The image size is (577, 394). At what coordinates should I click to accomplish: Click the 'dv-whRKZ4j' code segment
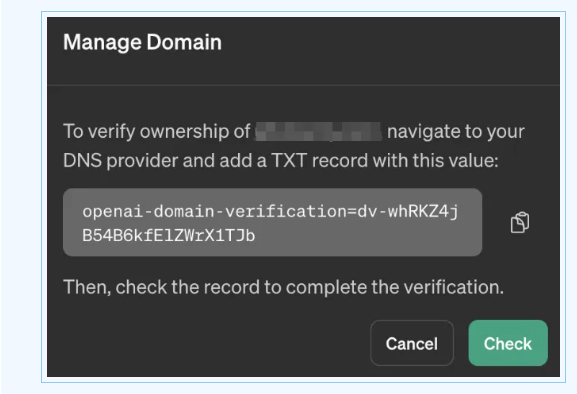click(407, 212)
